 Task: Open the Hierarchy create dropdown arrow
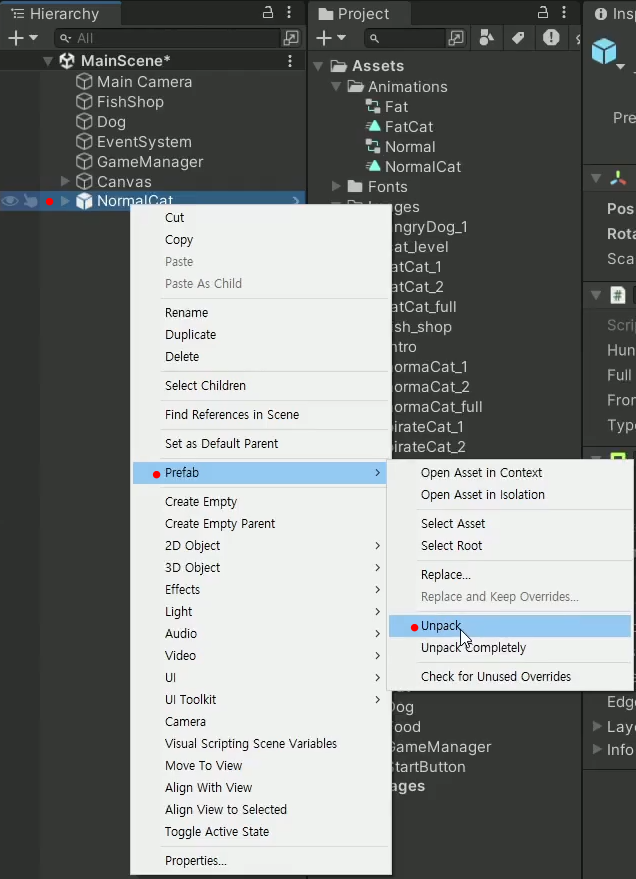[x=34, y=38]
